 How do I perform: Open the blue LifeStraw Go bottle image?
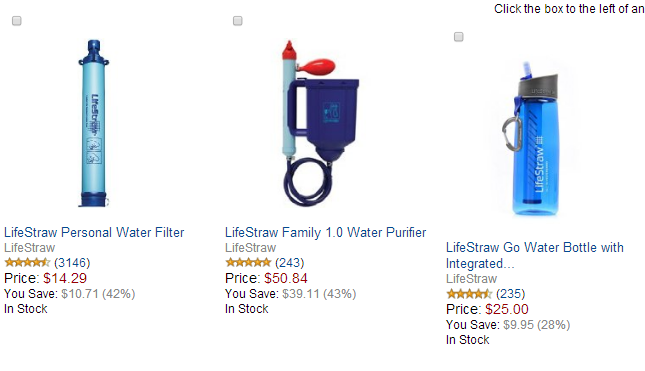click(531, 138)
